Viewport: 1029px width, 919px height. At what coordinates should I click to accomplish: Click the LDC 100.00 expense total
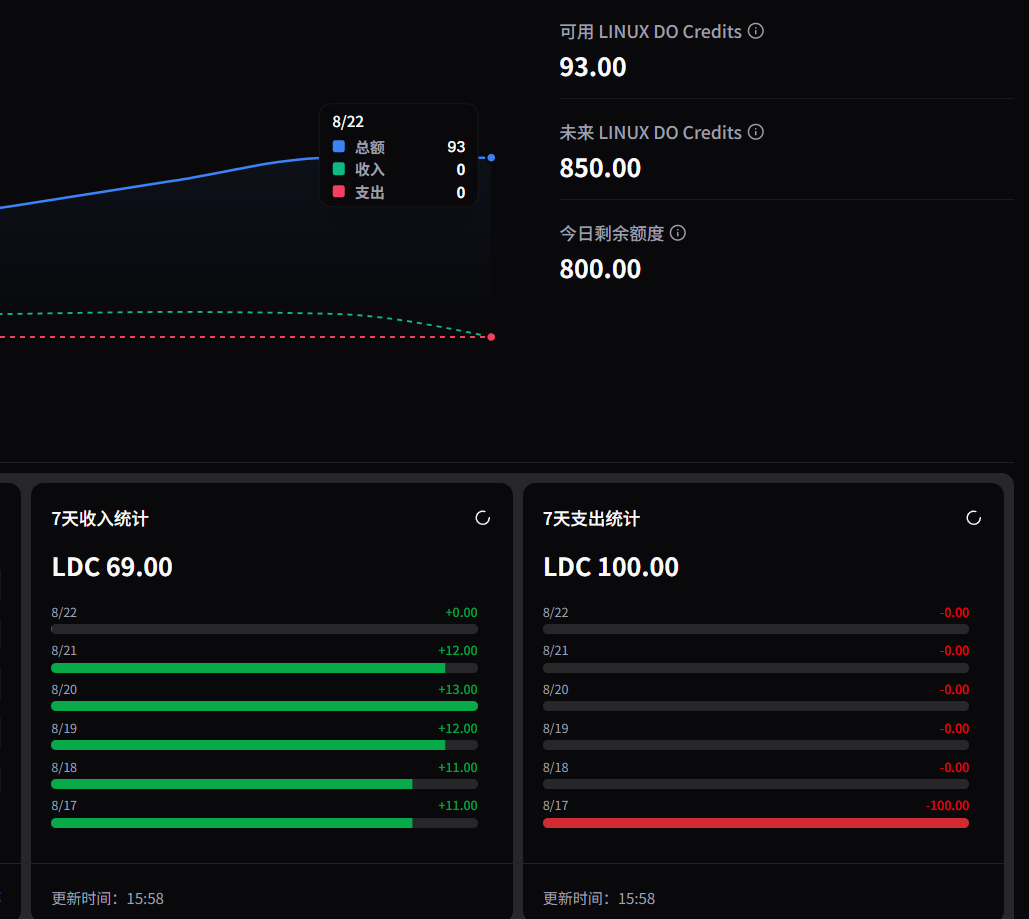611,567
